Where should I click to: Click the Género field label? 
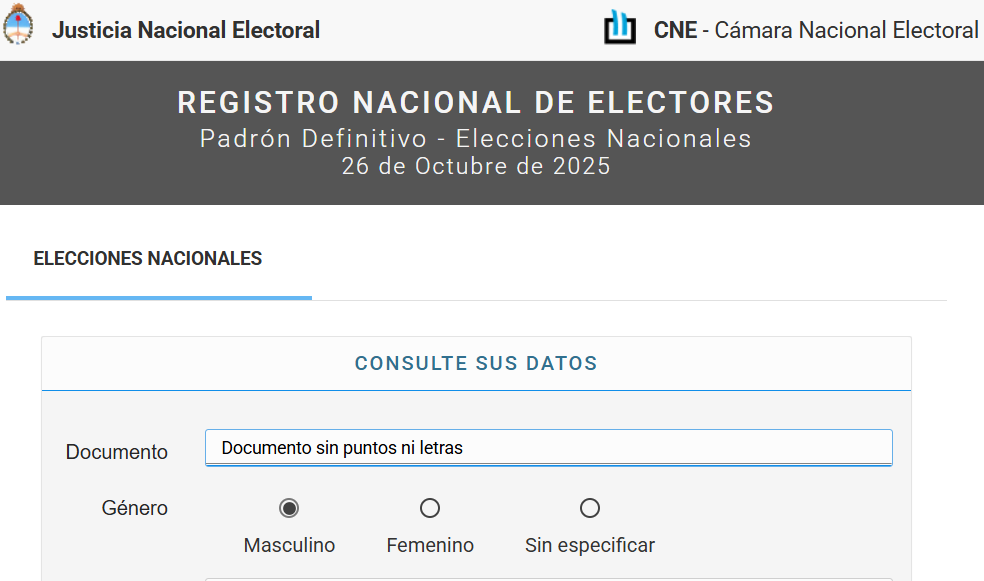(134, 508)
